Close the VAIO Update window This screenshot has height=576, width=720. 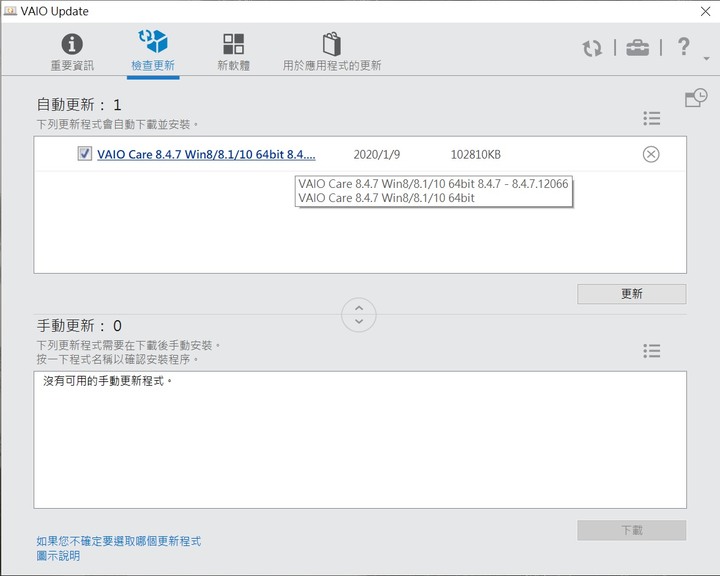coord(706,11)
